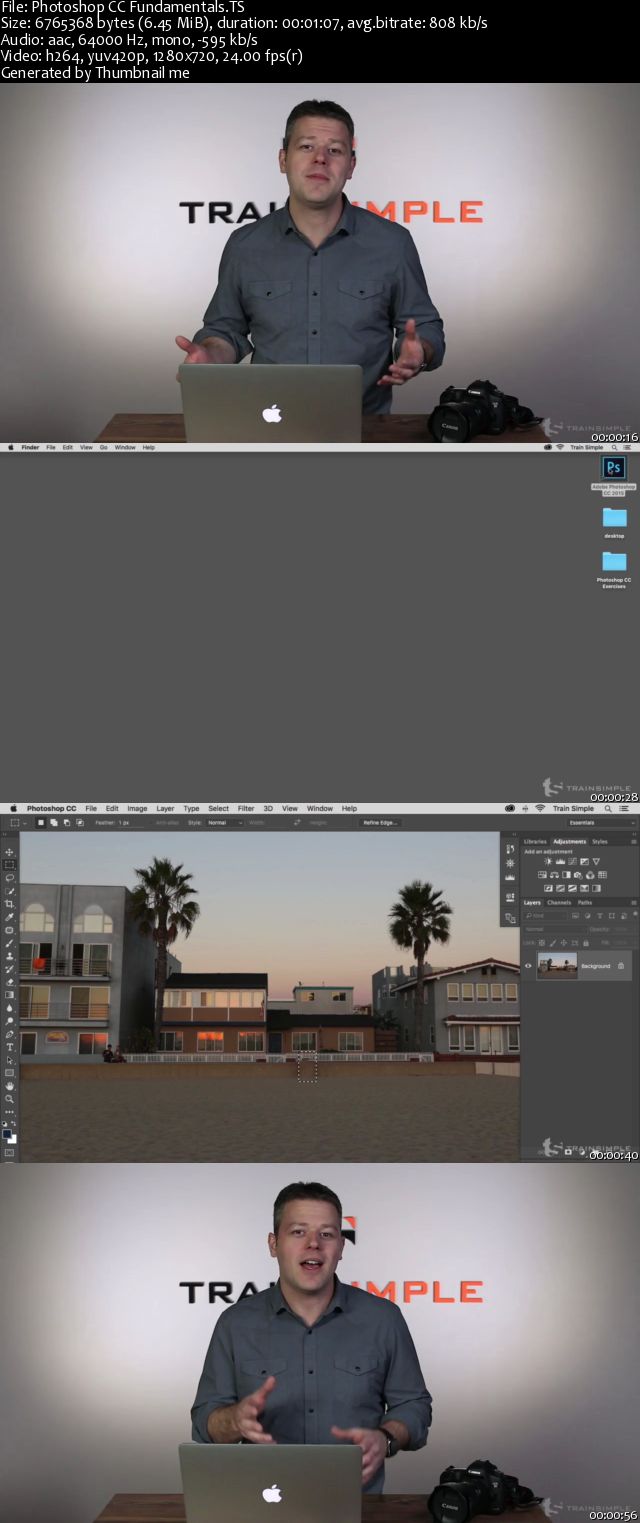Add a Brightness/Contrast adjustment

pos(548,861)
